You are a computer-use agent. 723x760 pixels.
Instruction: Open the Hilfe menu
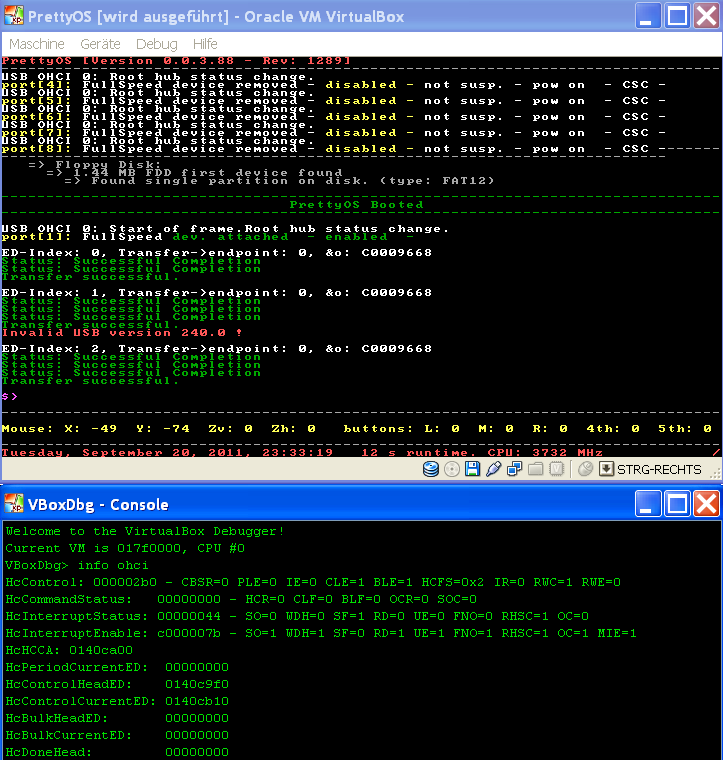pyautogui.click(x=205, y=44)
